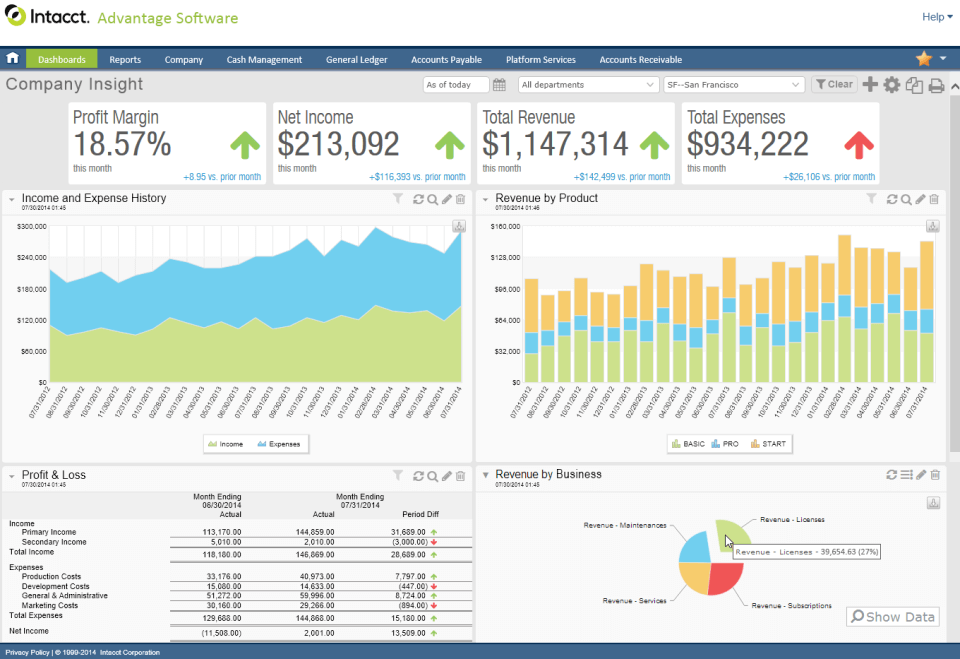Print the dashboard using the printer icon
The width and height of the screenshot is (960, 659).
point(936,86)
